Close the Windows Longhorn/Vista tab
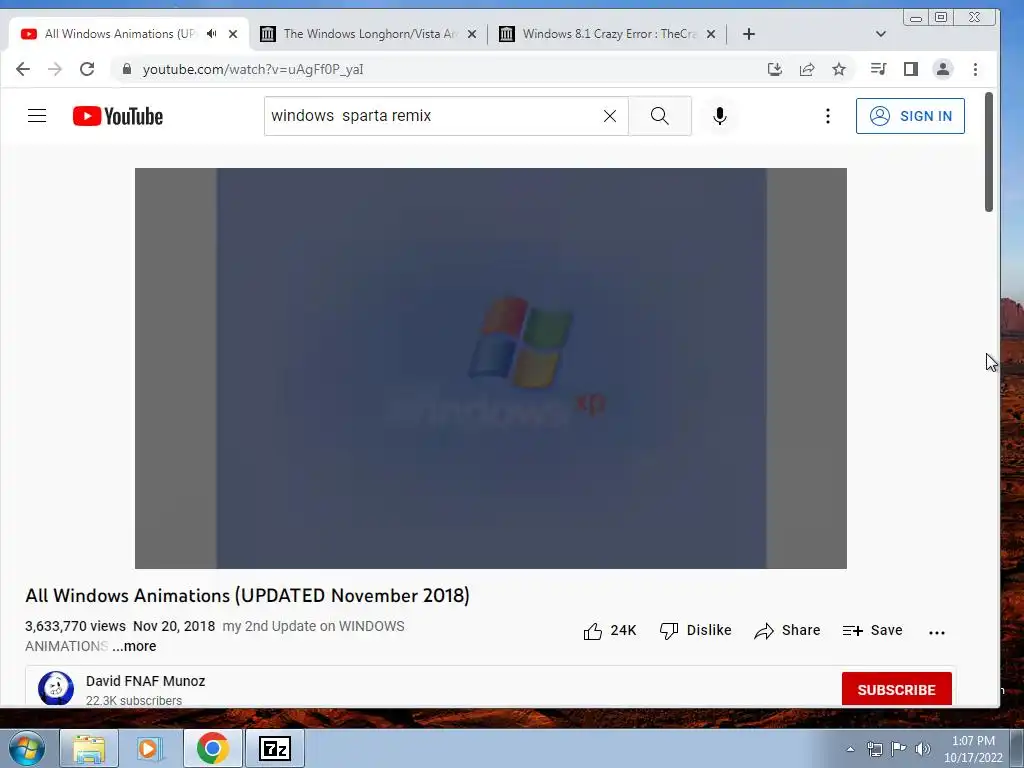Screen dimensions: 1024x768 click(x=472, y=34)
